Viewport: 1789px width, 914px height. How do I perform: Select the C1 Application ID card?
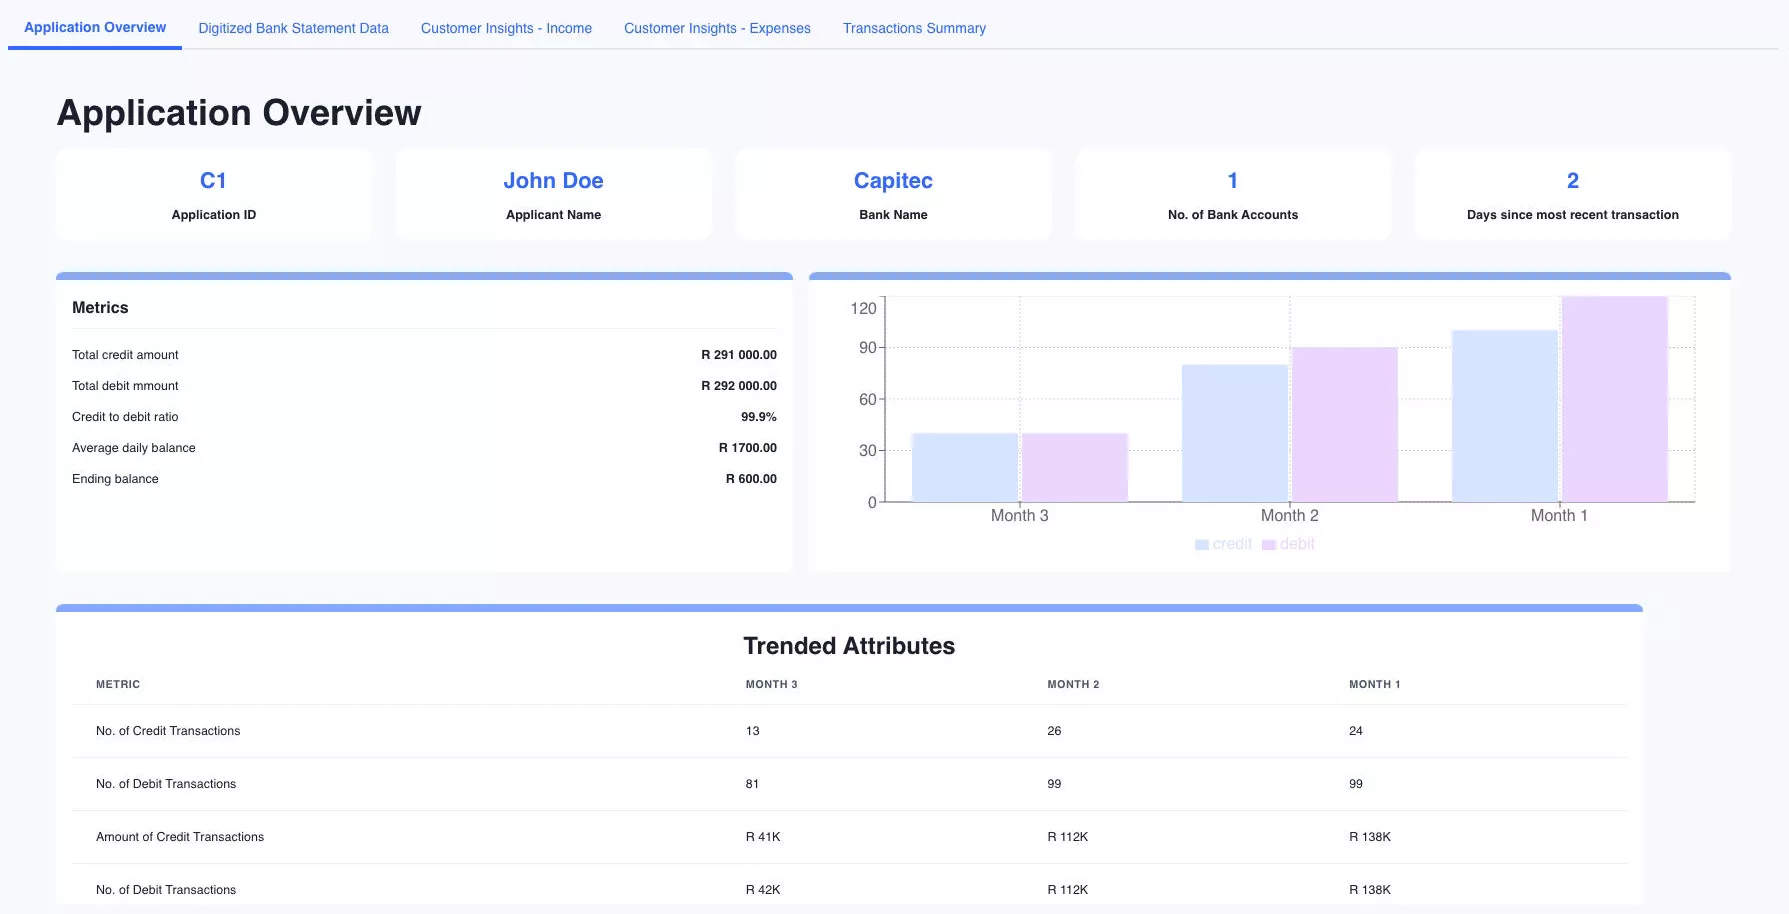point(214,194)
